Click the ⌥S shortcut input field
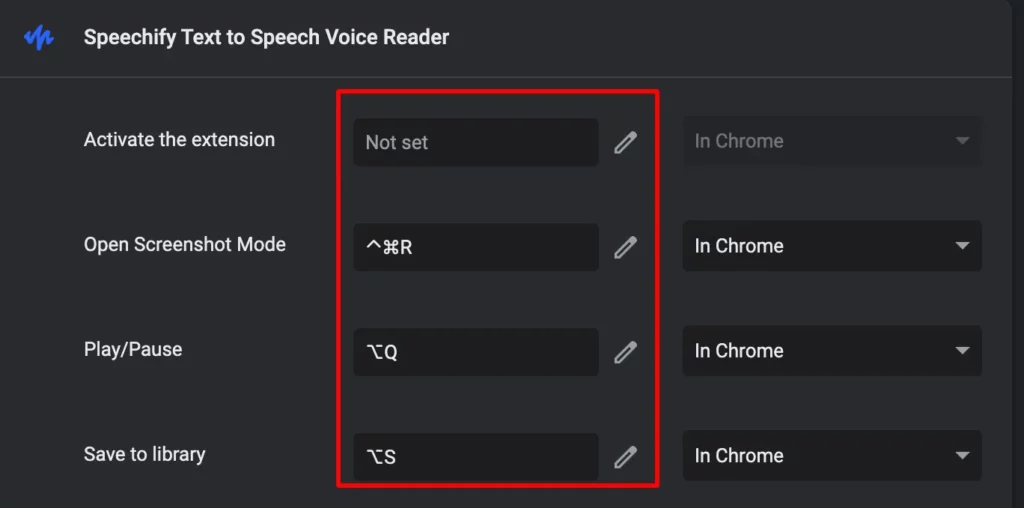This screenshot has width=1024, height=508. (x=475, y=457)
